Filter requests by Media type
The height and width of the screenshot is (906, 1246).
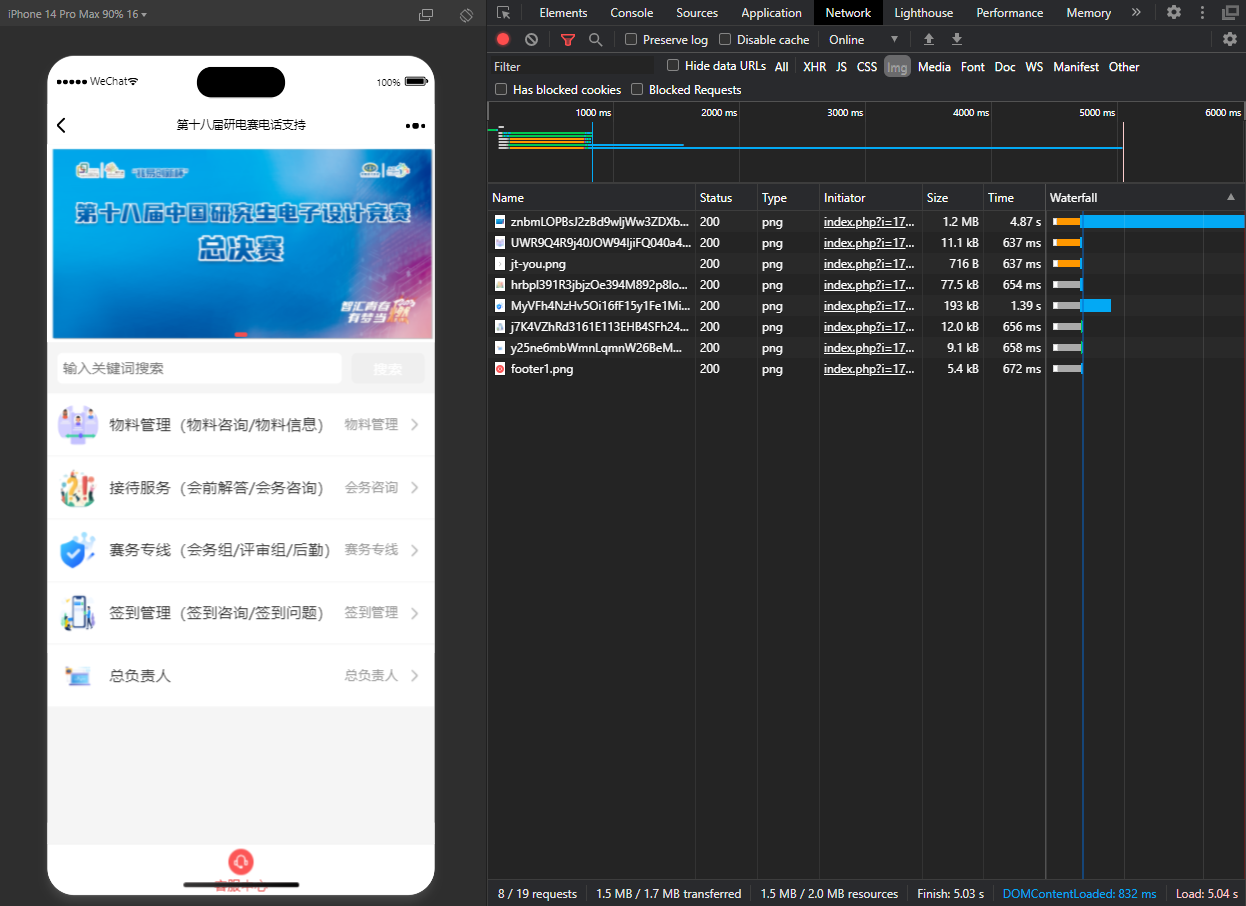(934, 67)
